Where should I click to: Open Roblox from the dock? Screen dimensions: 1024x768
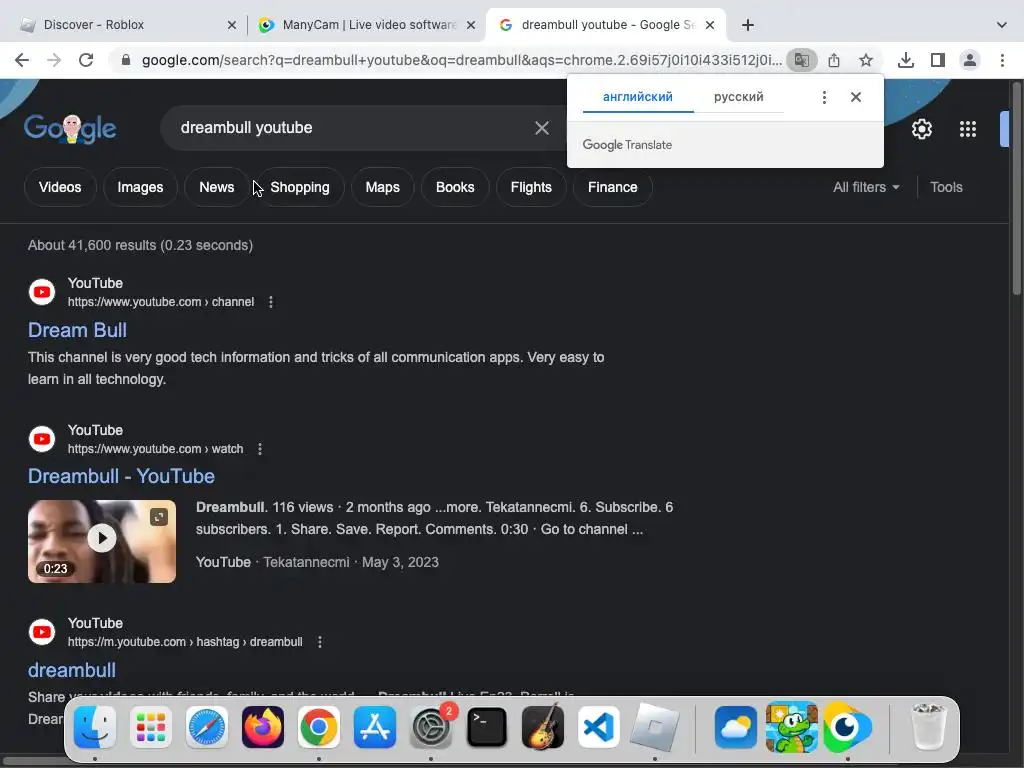(655, 727)
